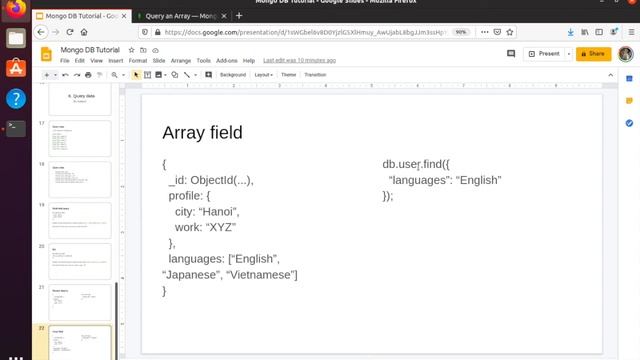Switch to the Query an Array tab
This screenshot has width=640, height=360.
[x=181, y=16]
